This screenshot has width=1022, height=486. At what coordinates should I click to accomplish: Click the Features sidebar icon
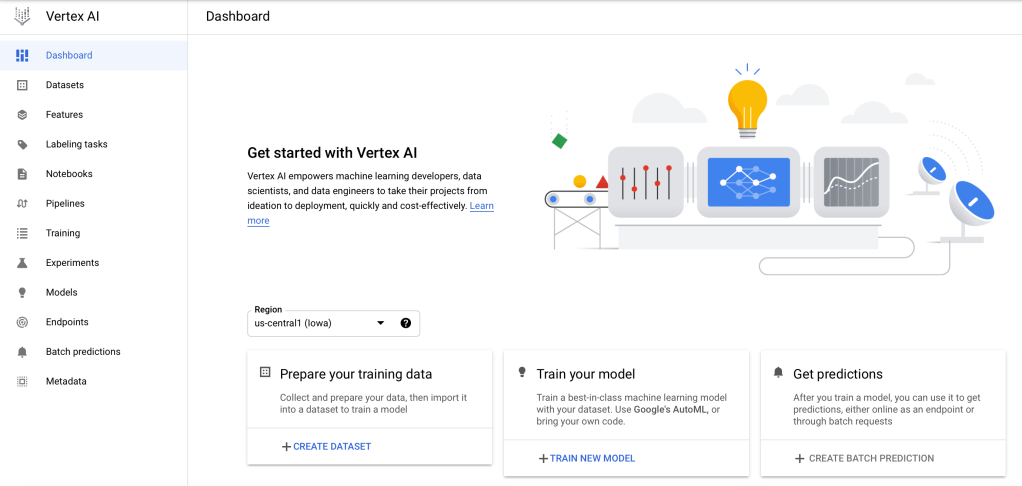22,115
